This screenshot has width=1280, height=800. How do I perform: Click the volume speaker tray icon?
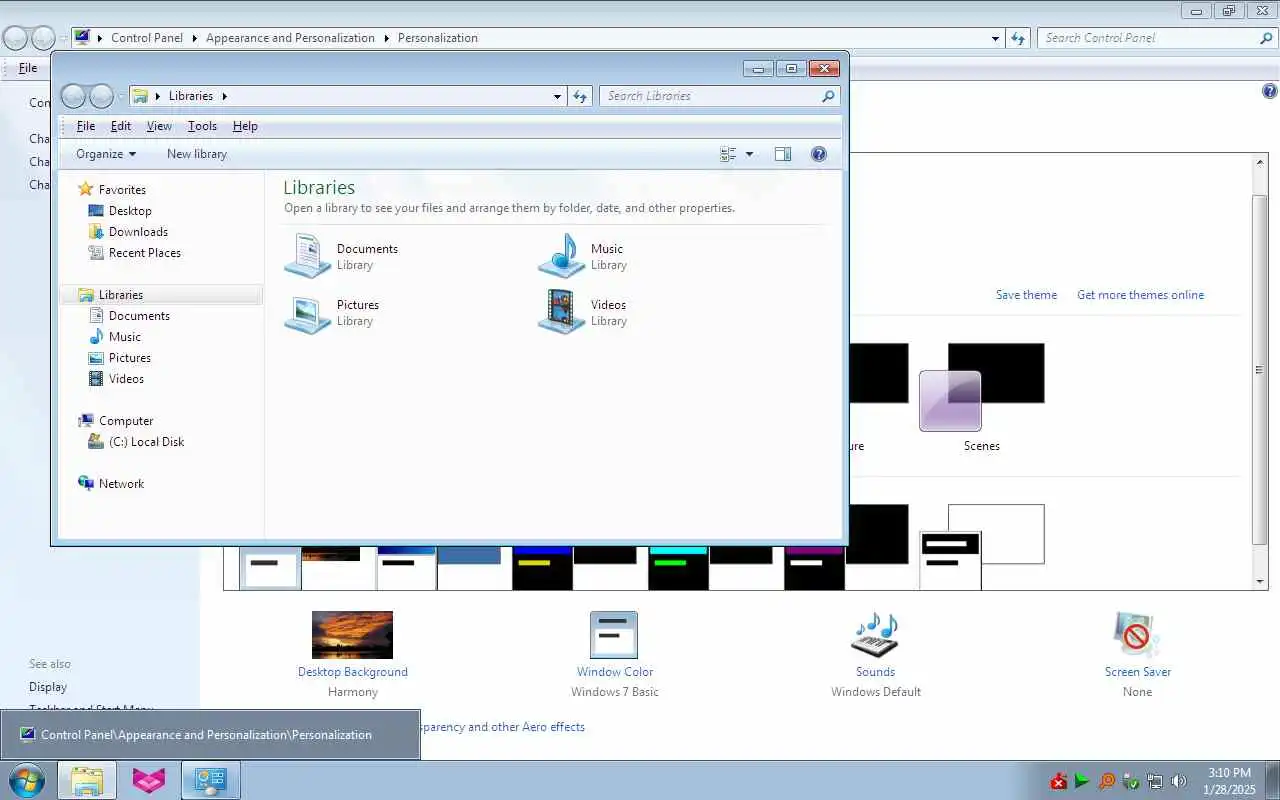click(1179, 781)
